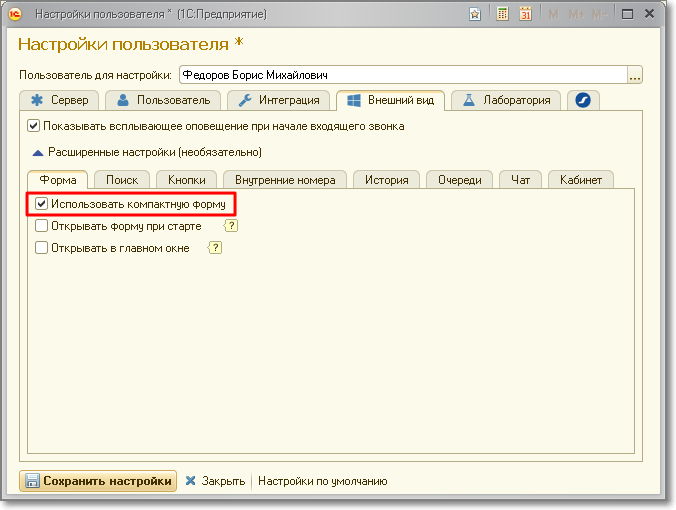Switch to the Поиск sub-tab
Screen dimensions: 676x510
pyautogui.click(x=122, y=180)
